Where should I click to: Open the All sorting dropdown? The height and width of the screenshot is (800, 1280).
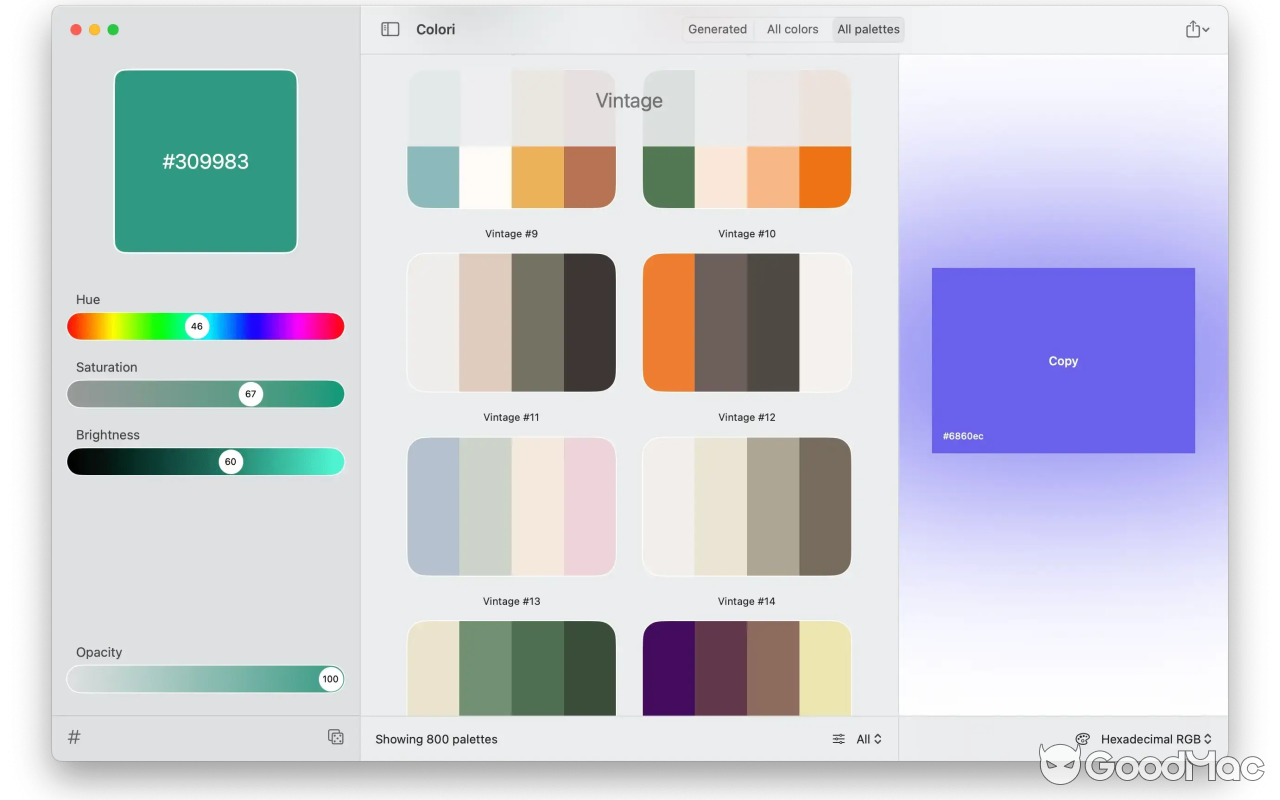click(866, 739)
